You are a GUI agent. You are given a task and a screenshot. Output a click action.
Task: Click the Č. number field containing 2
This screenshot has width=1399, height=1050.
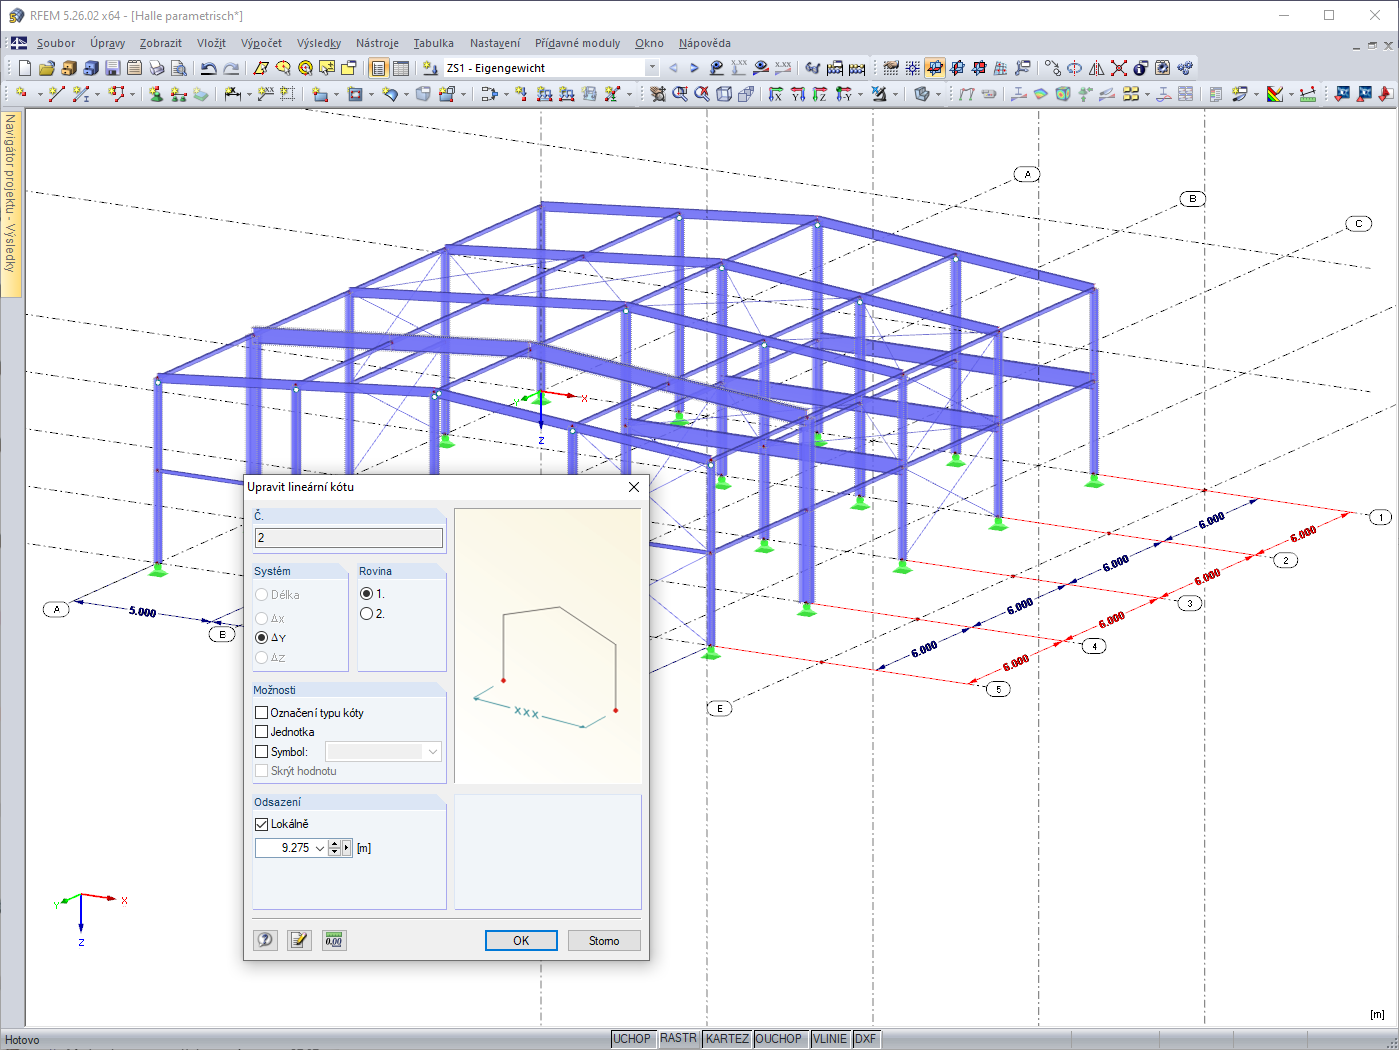coord(349,538)
